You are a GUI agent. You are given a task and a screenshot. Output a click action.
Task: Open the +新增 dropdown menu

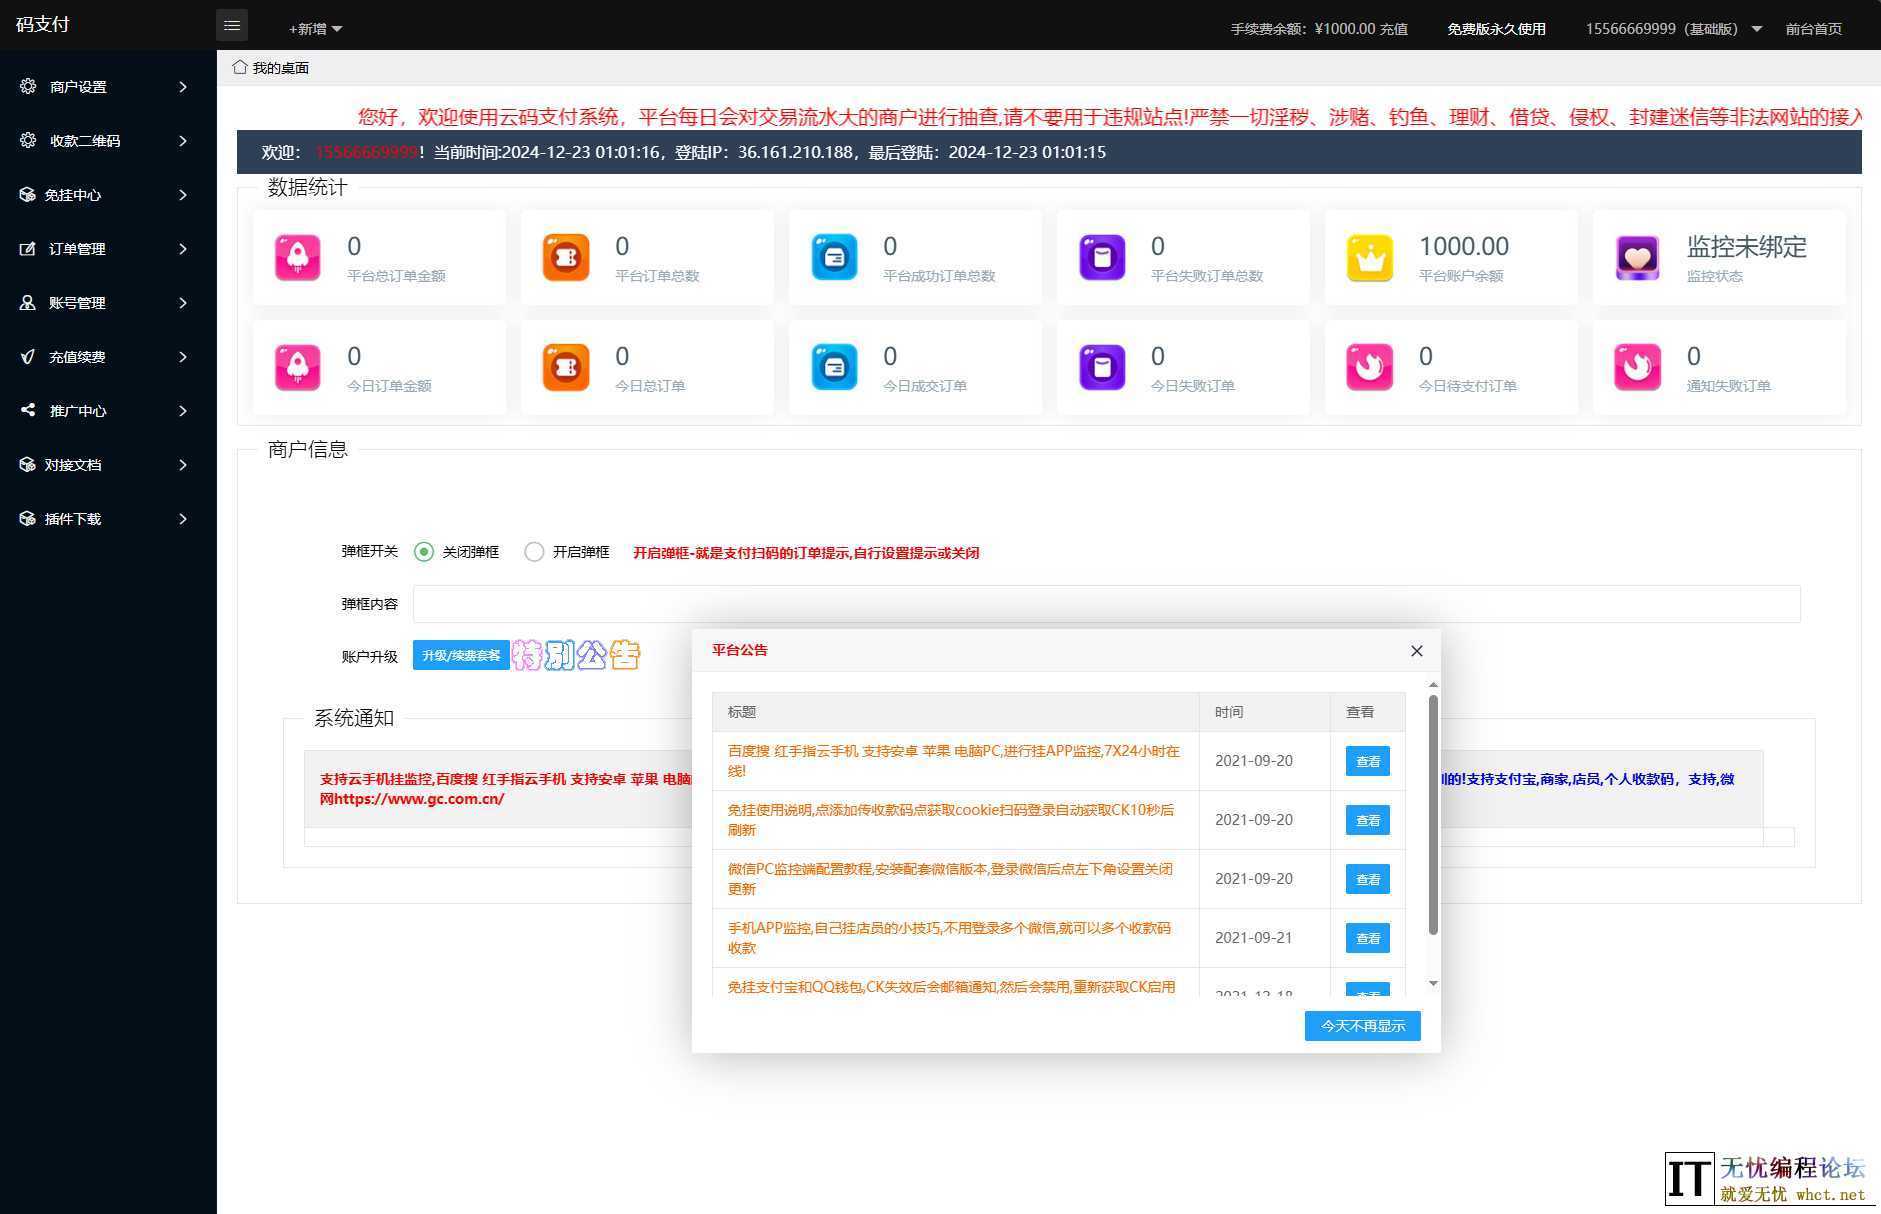tap(315, 29)
